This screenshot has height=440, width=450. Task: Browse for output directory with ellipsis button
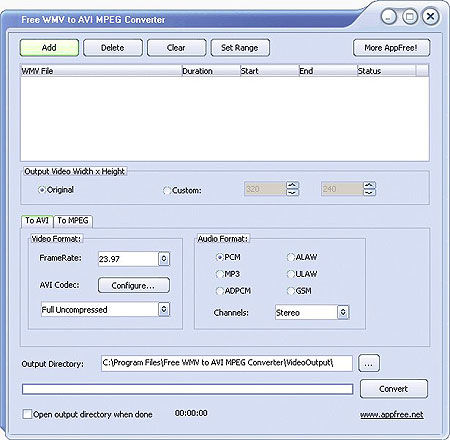tap(369, 363)
